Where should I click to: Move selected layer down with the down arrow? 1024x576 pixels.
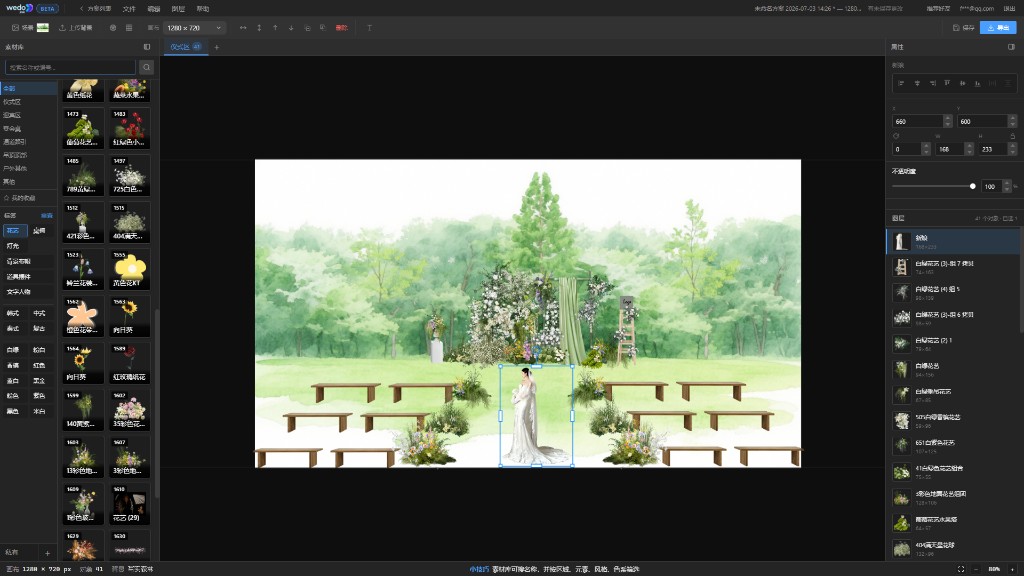pyautogui.click(x=291, y=28)
